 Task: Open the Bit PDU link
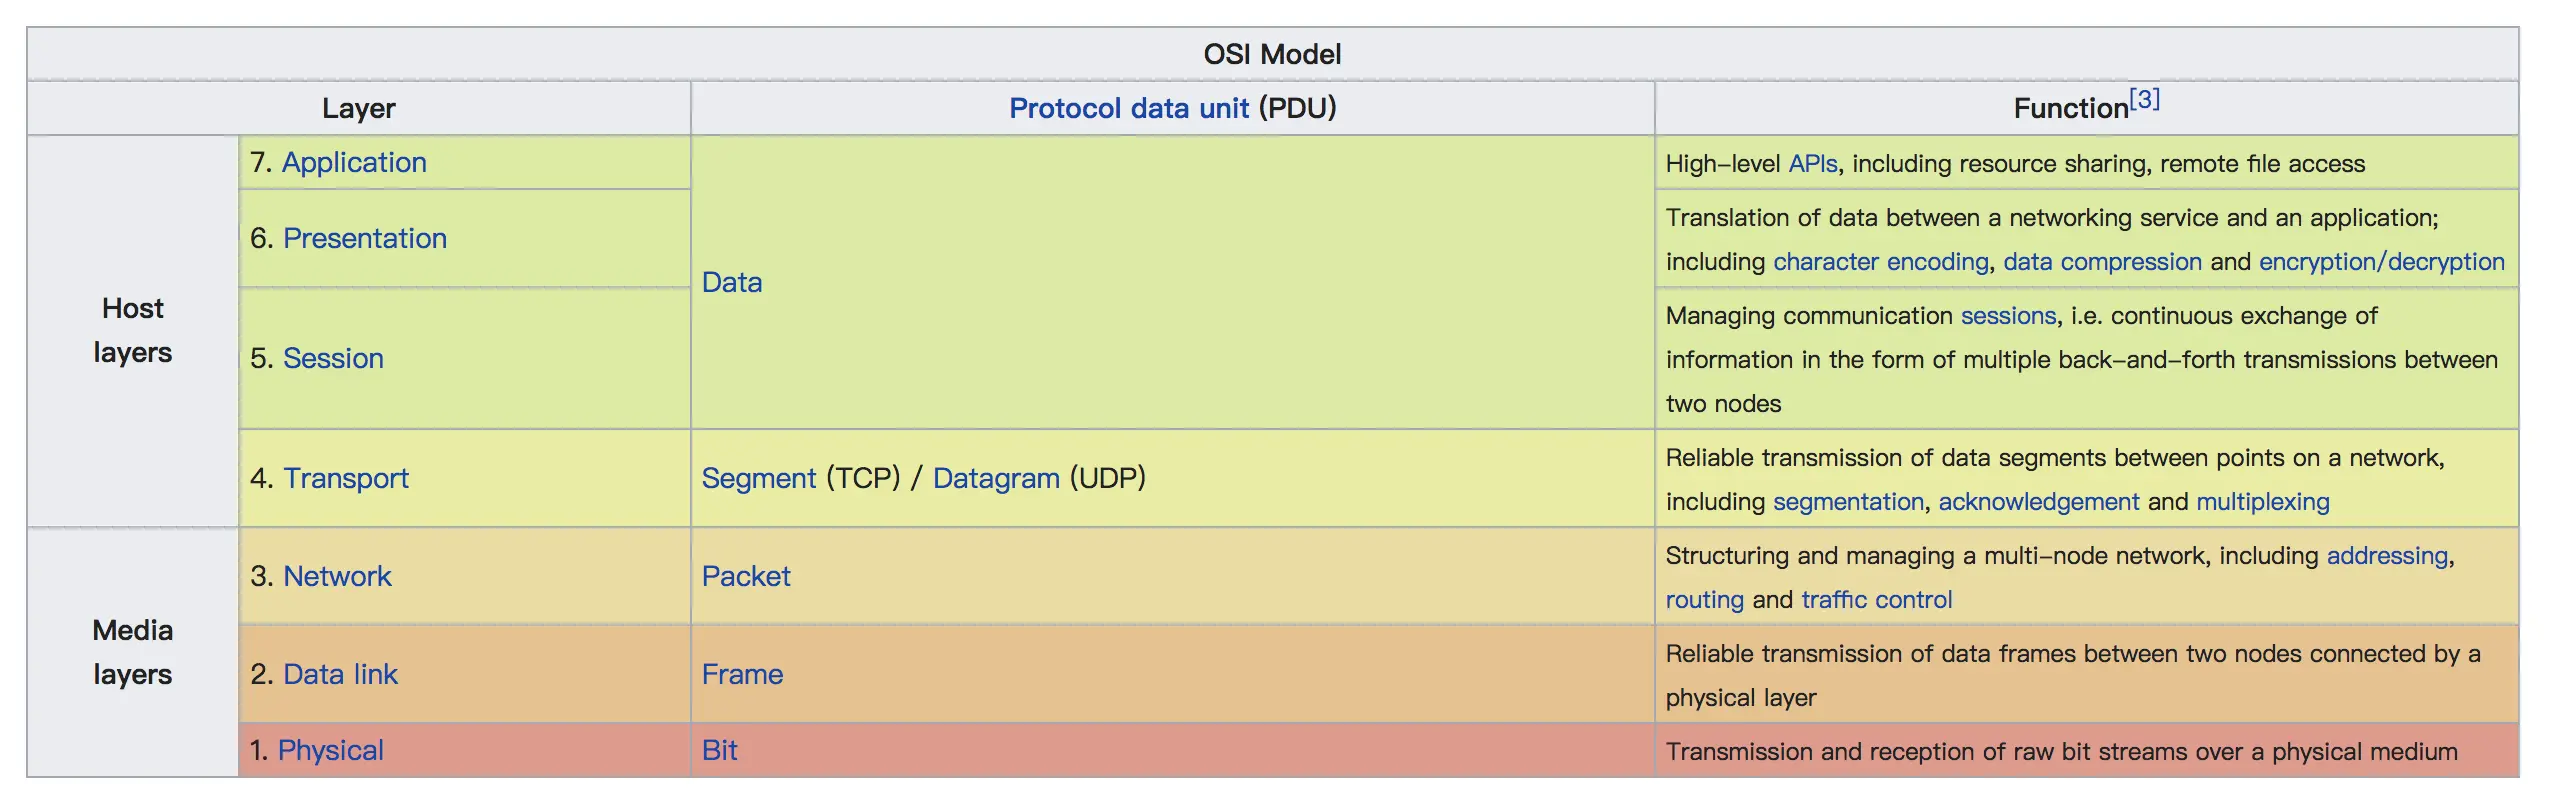pos(719,751)
